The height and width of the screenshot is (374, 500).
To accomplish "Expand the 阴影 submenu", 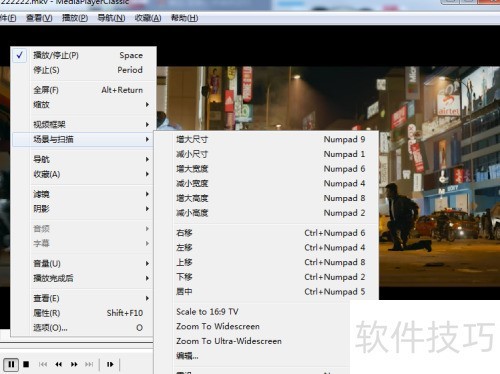I will click(x=83, y=209).
